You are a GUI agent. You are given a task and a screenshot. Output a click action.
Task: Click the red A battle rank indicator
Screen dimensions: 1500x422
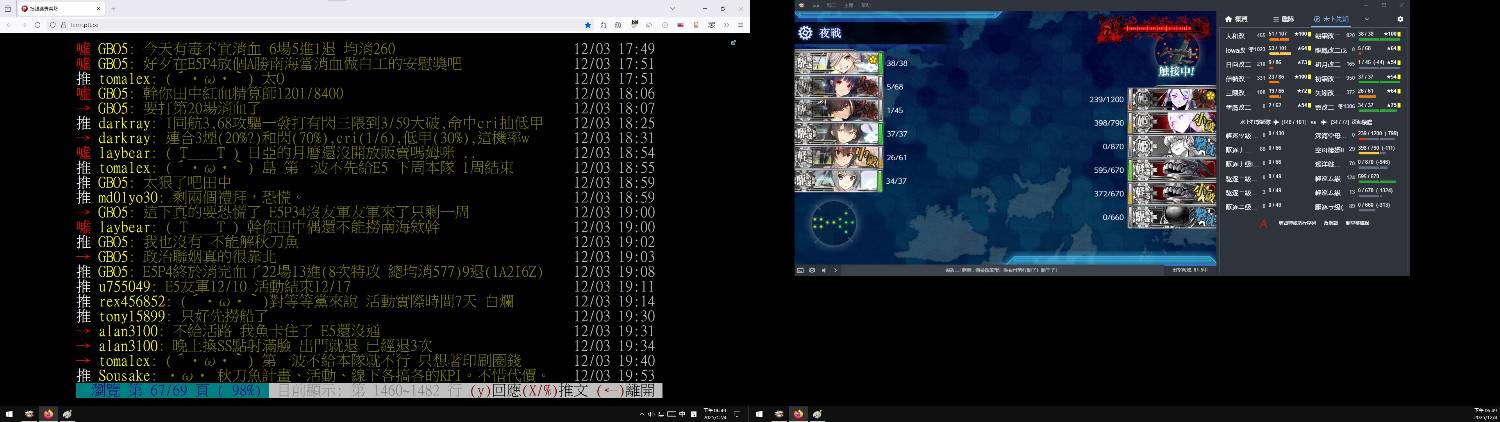[1262, 223]
